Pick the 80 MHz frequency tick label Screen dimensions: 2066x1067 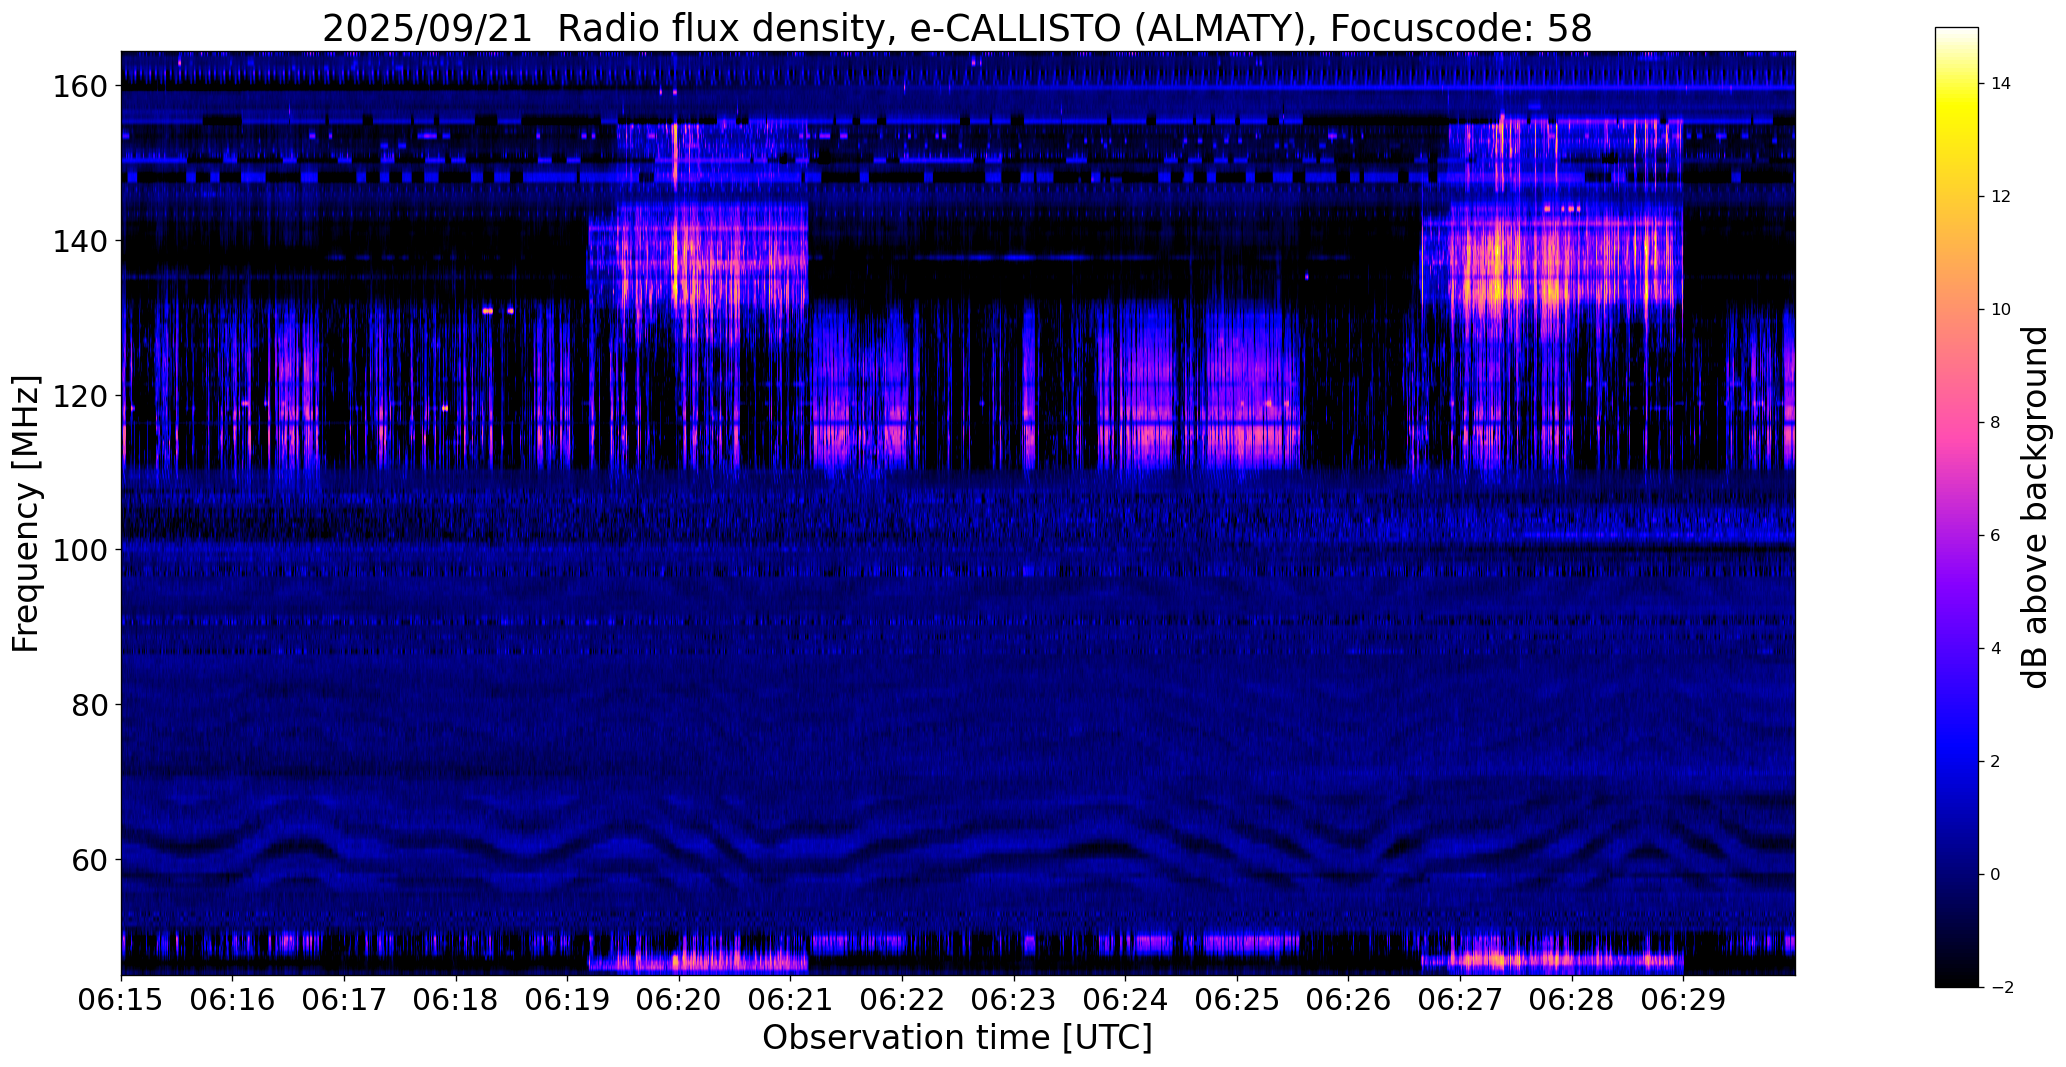[x=90, y=705]
